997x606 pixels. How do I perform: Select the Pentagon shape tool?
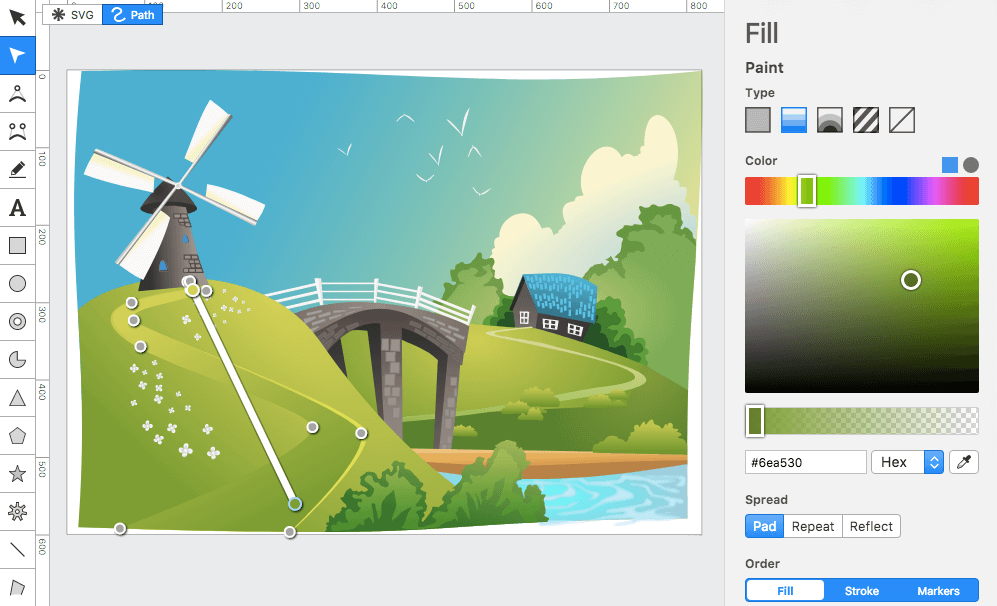tap(17, 435)
